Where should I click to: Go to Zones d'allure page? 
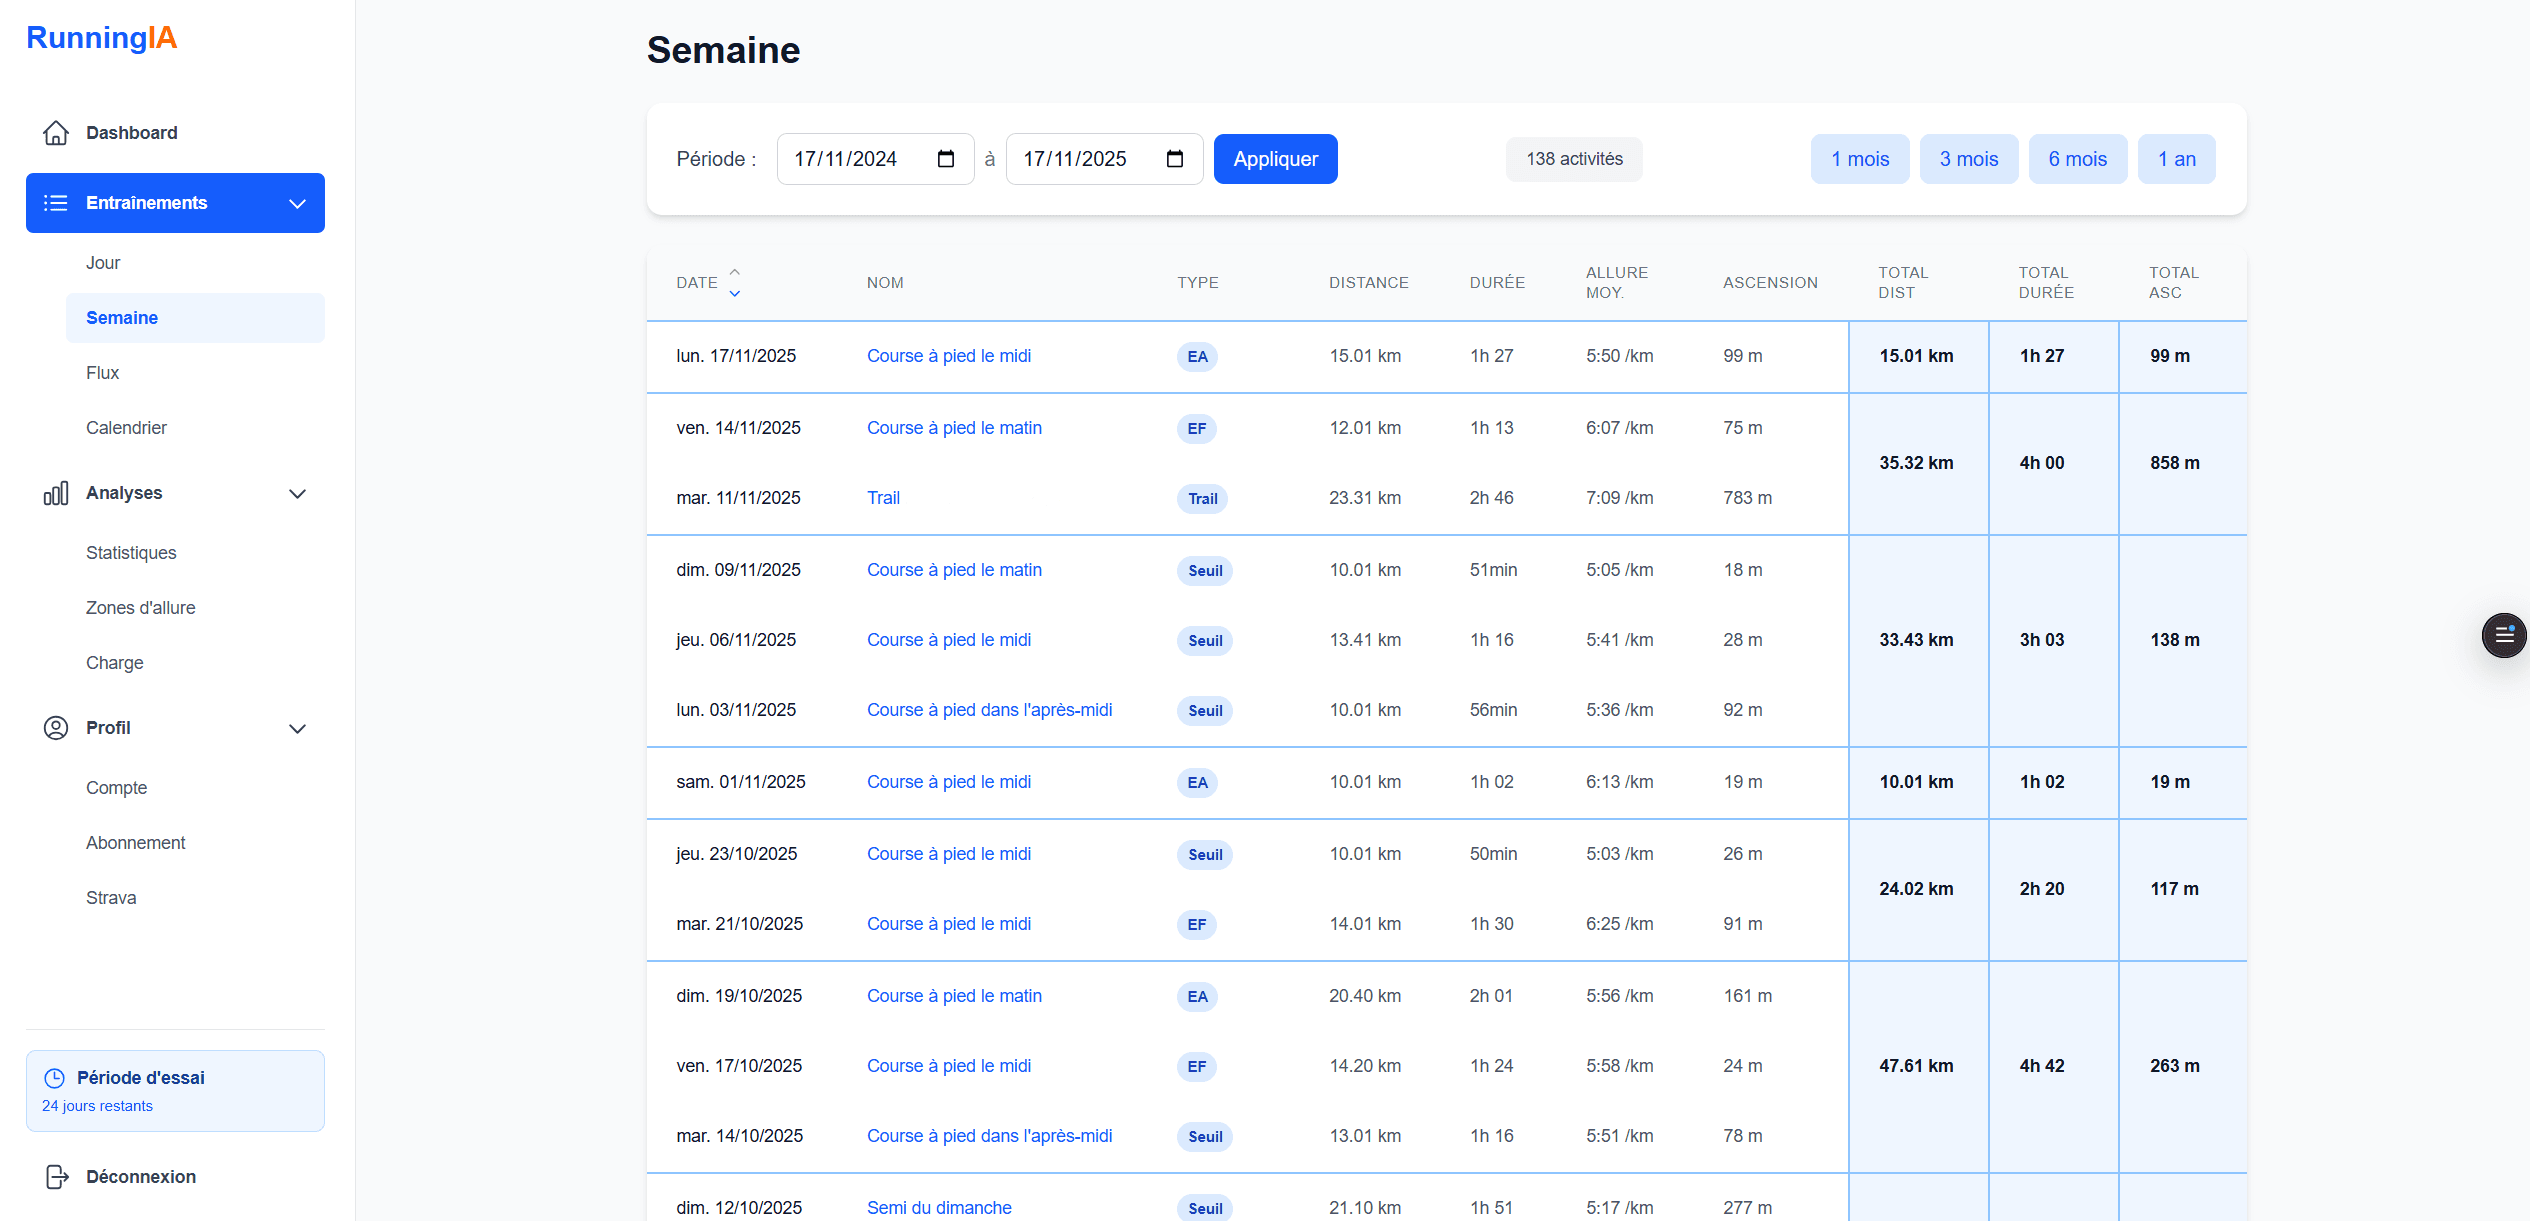(x=141, y=608)
